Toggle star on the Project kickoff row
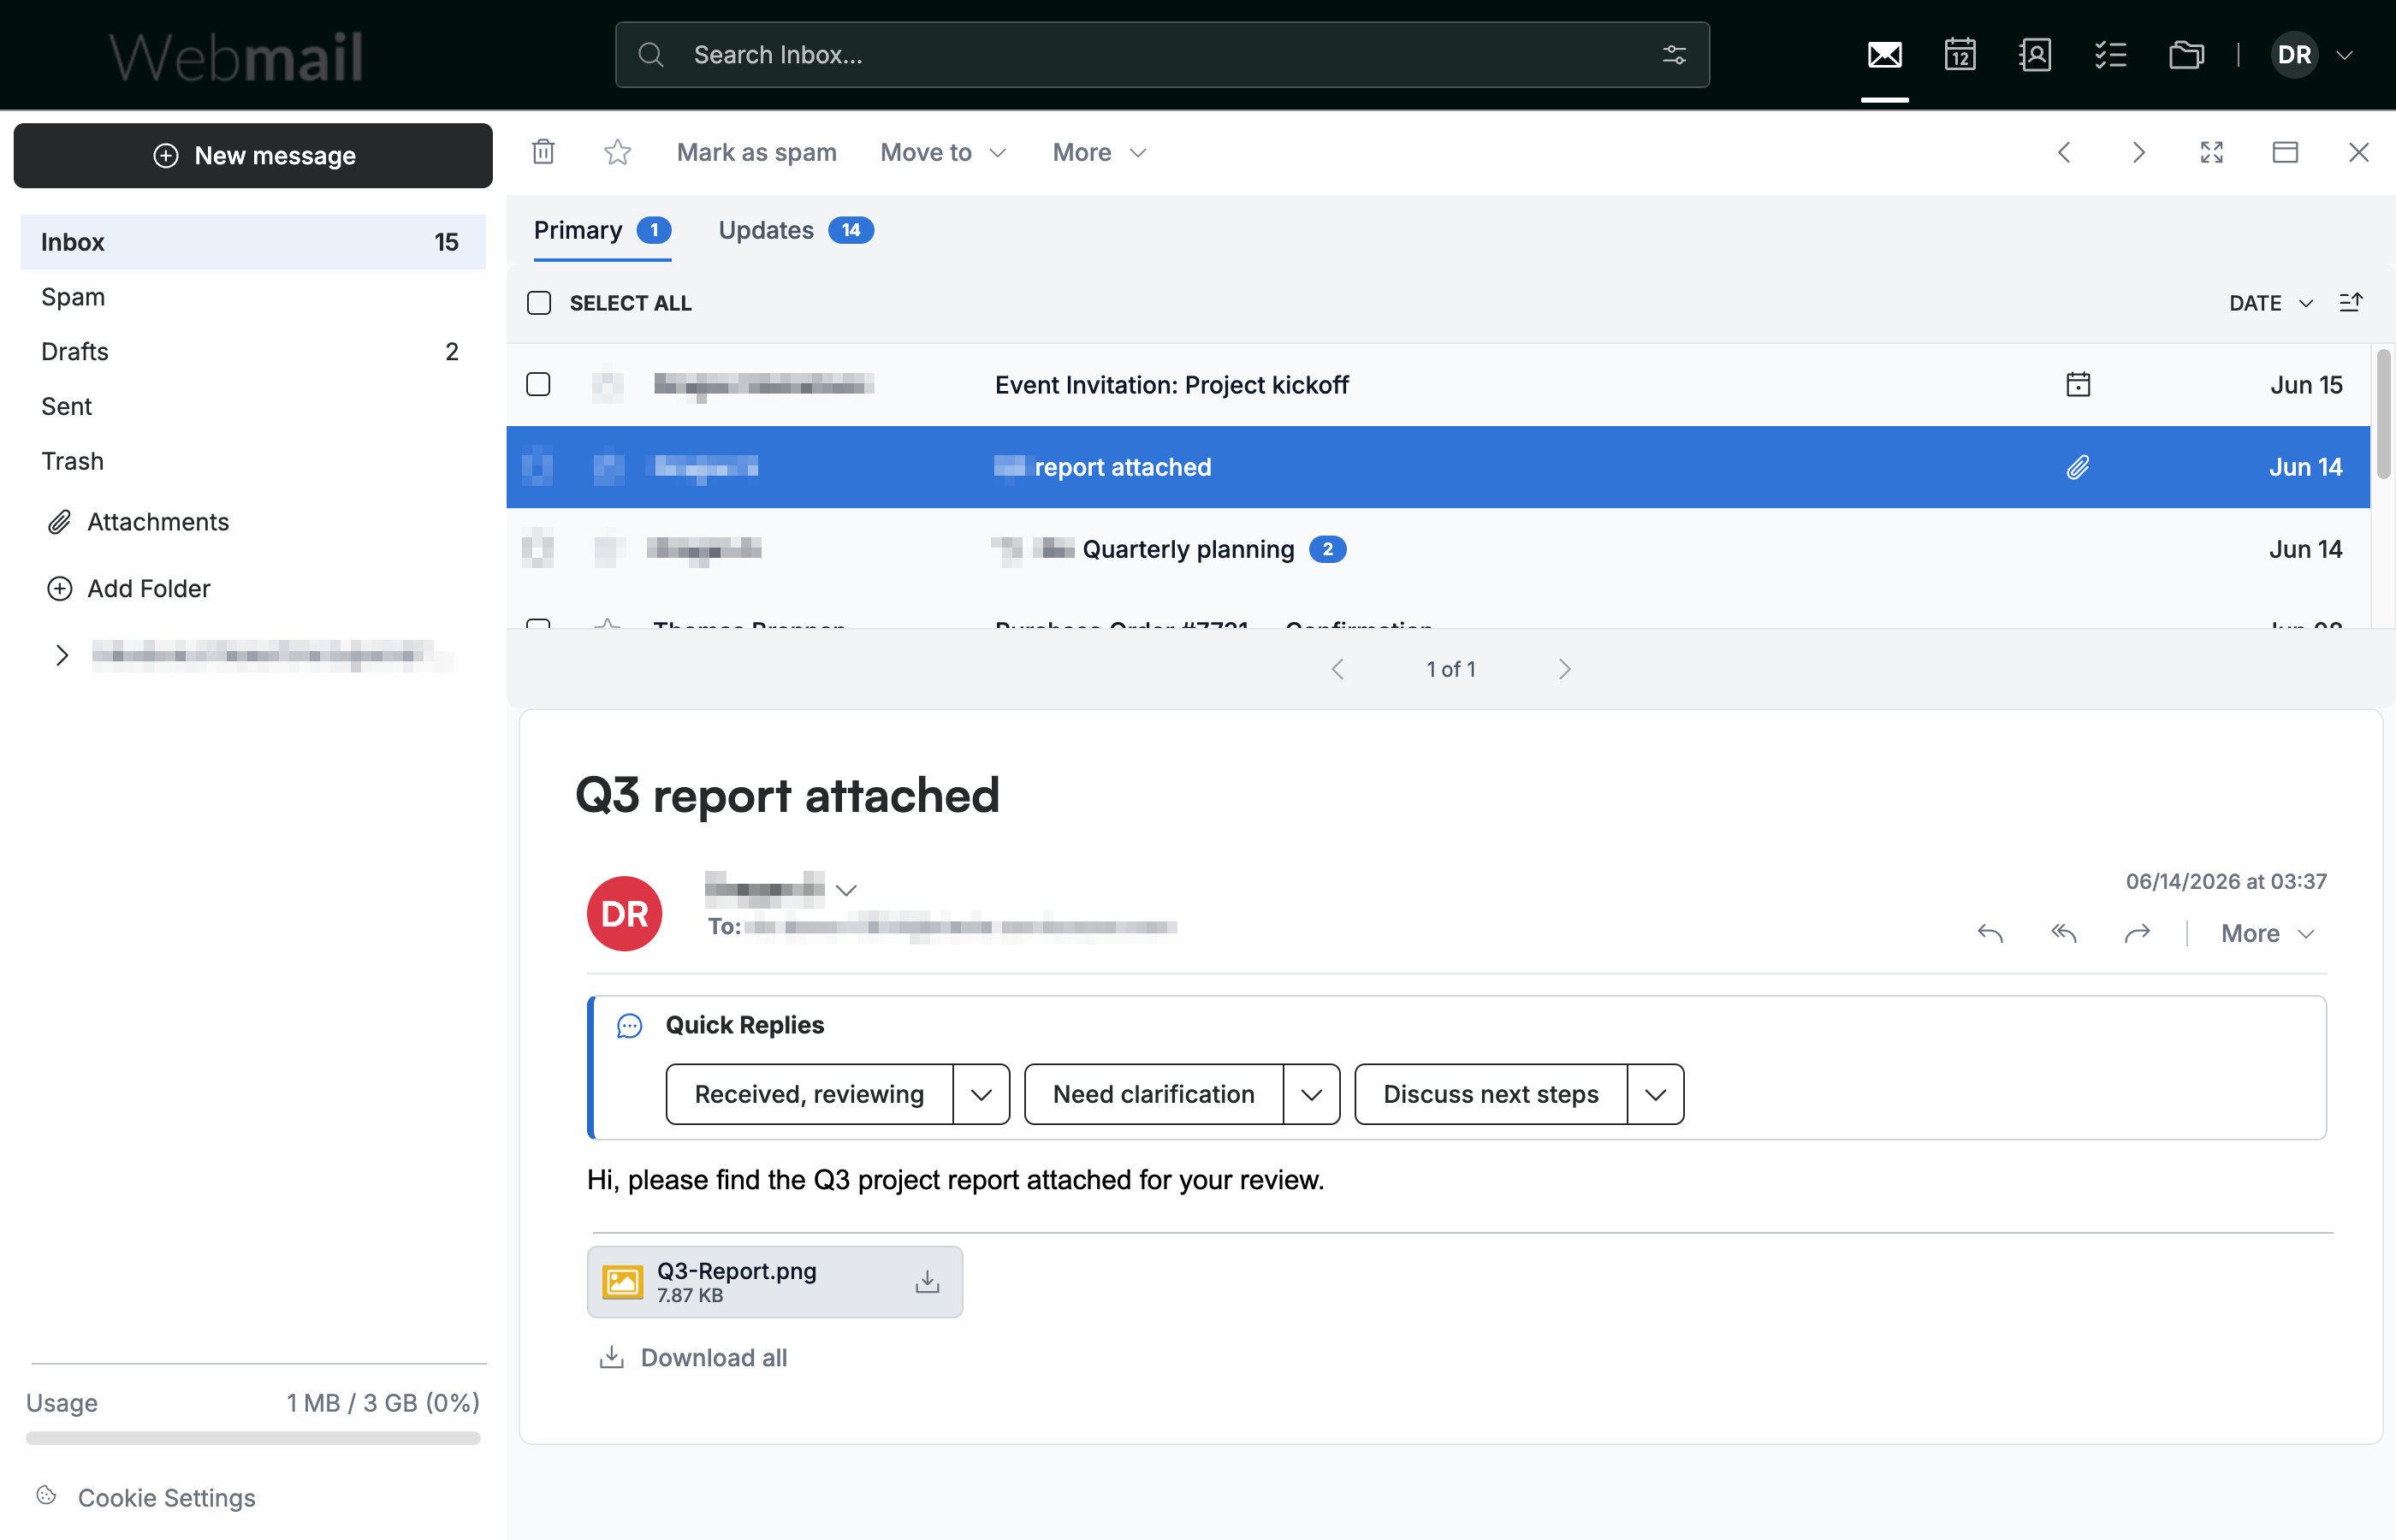2396x1540 pixels. pos(608,385)
